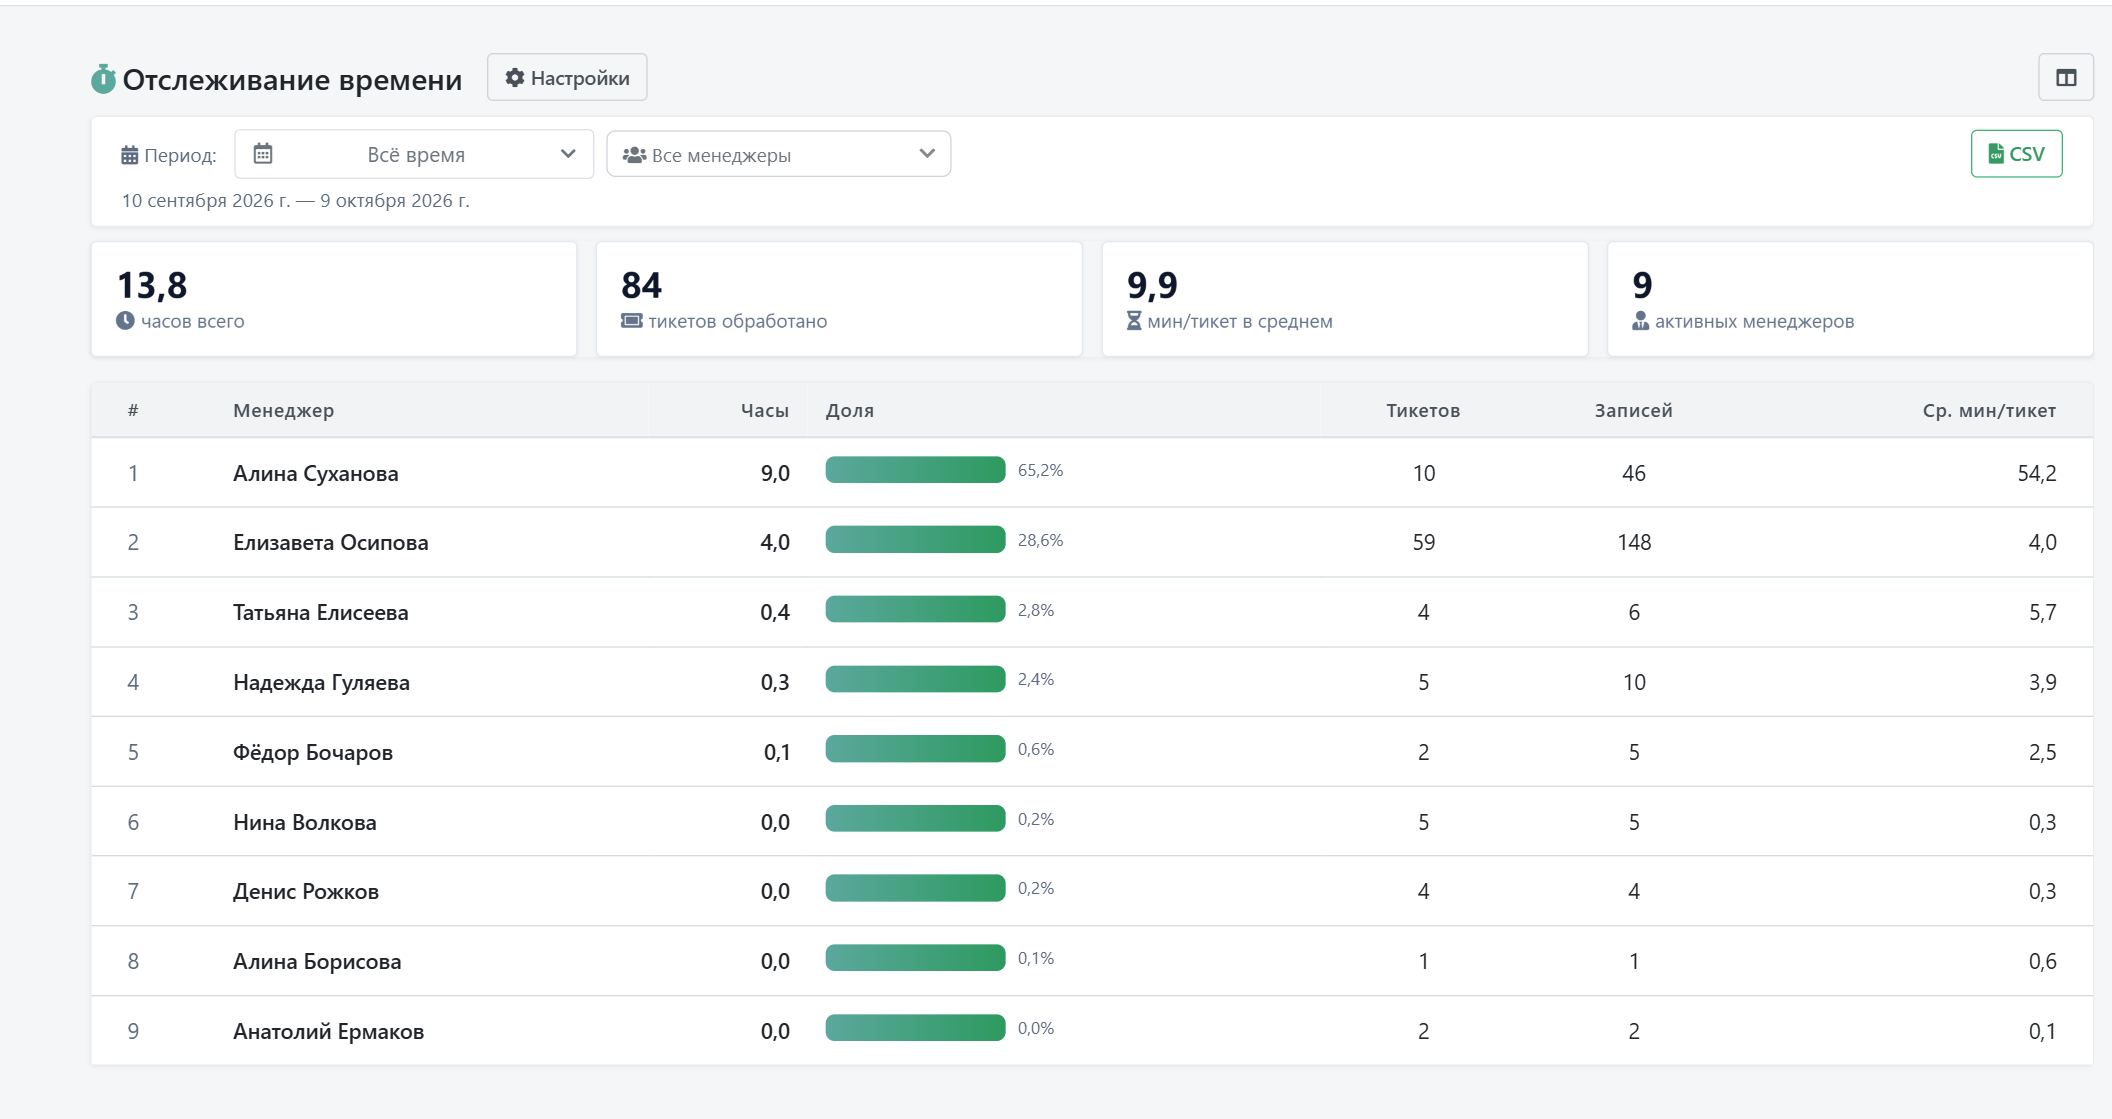Screen dimensions: 2112x1119
Task: Sort by the Тикетов column header
Action: click(1423, 410)
